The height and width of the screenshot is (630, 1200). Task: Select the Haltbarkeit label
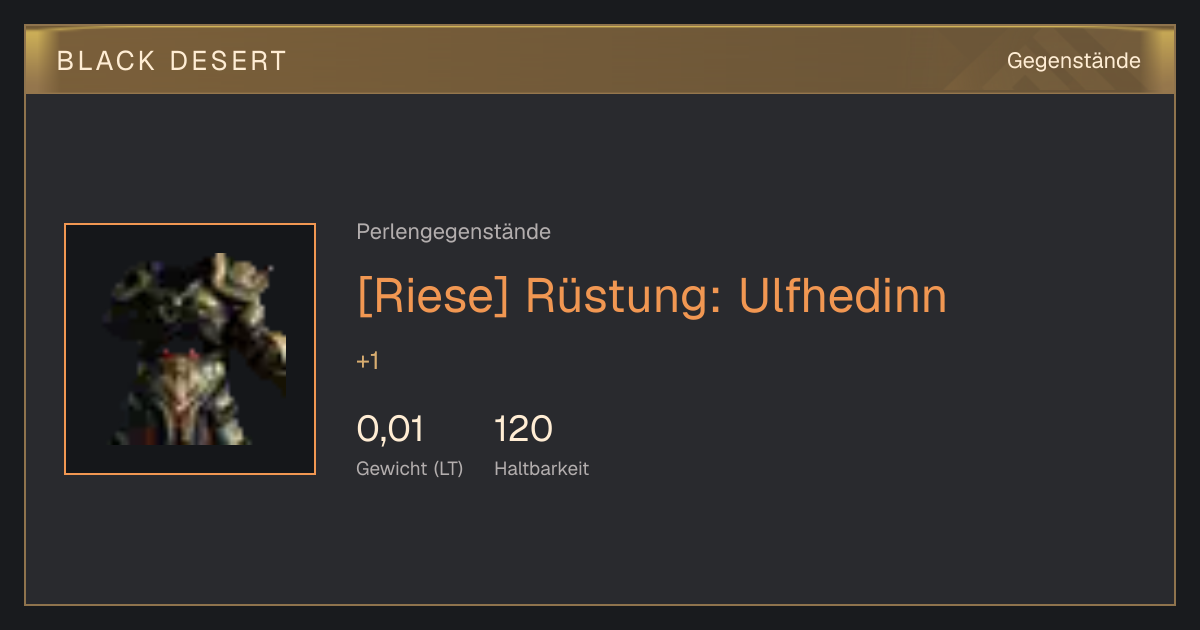pos(541,468)
